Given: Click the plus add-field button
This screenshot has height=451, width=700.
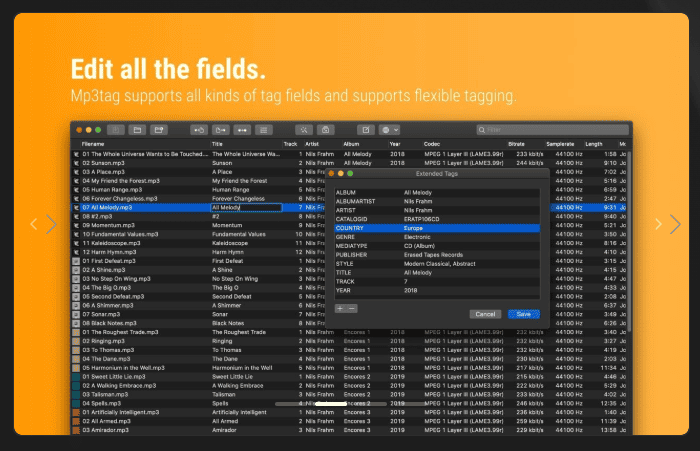Looking at the screenshot, I should click(340, 309).
